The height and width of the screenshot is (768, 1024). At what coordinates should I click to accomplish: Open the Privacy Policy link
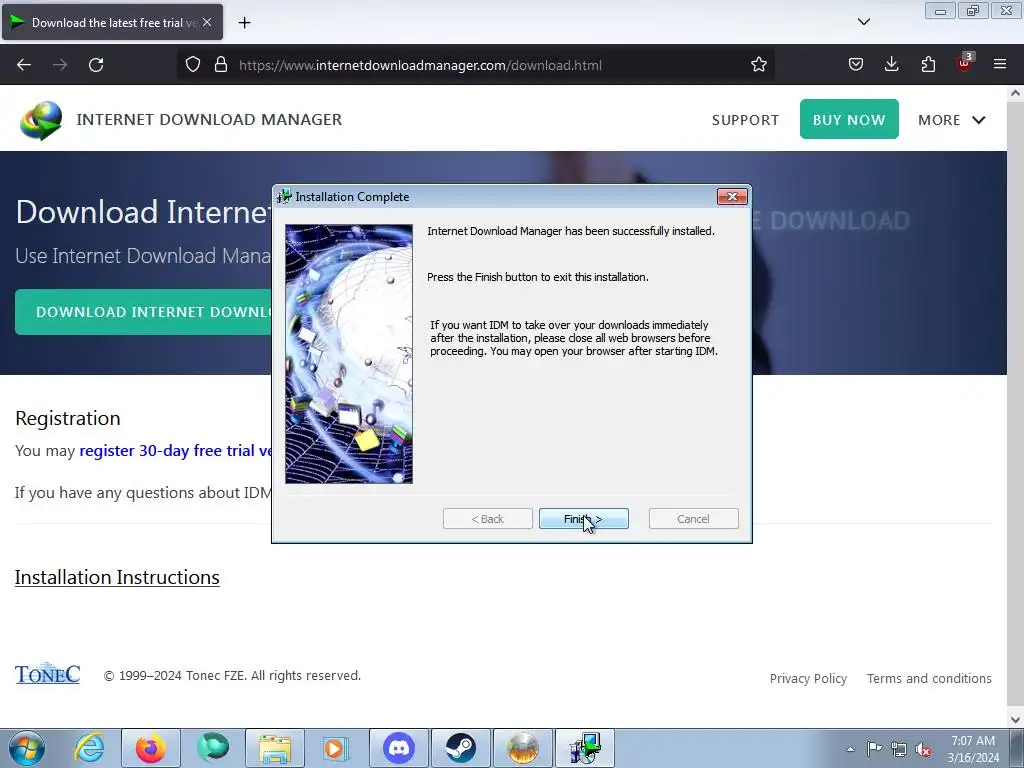pyautogui.click(x=808, y=679)
